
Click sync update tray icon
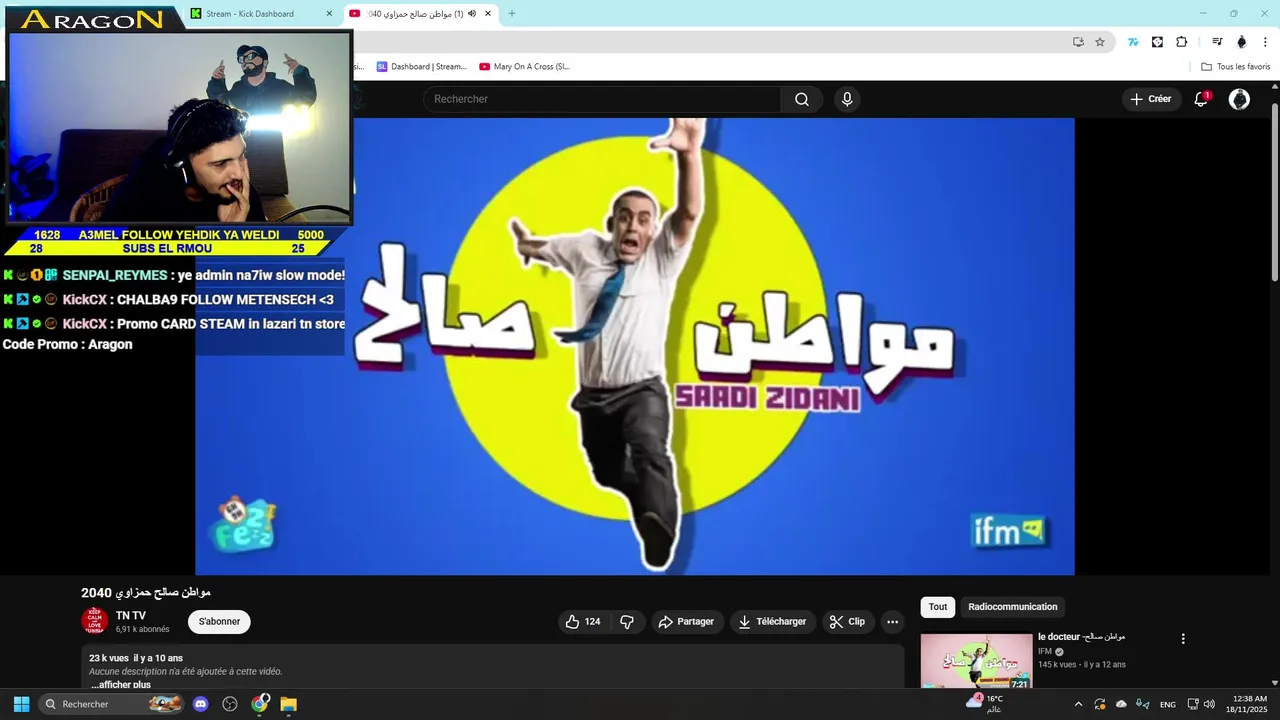[1099, 704]
